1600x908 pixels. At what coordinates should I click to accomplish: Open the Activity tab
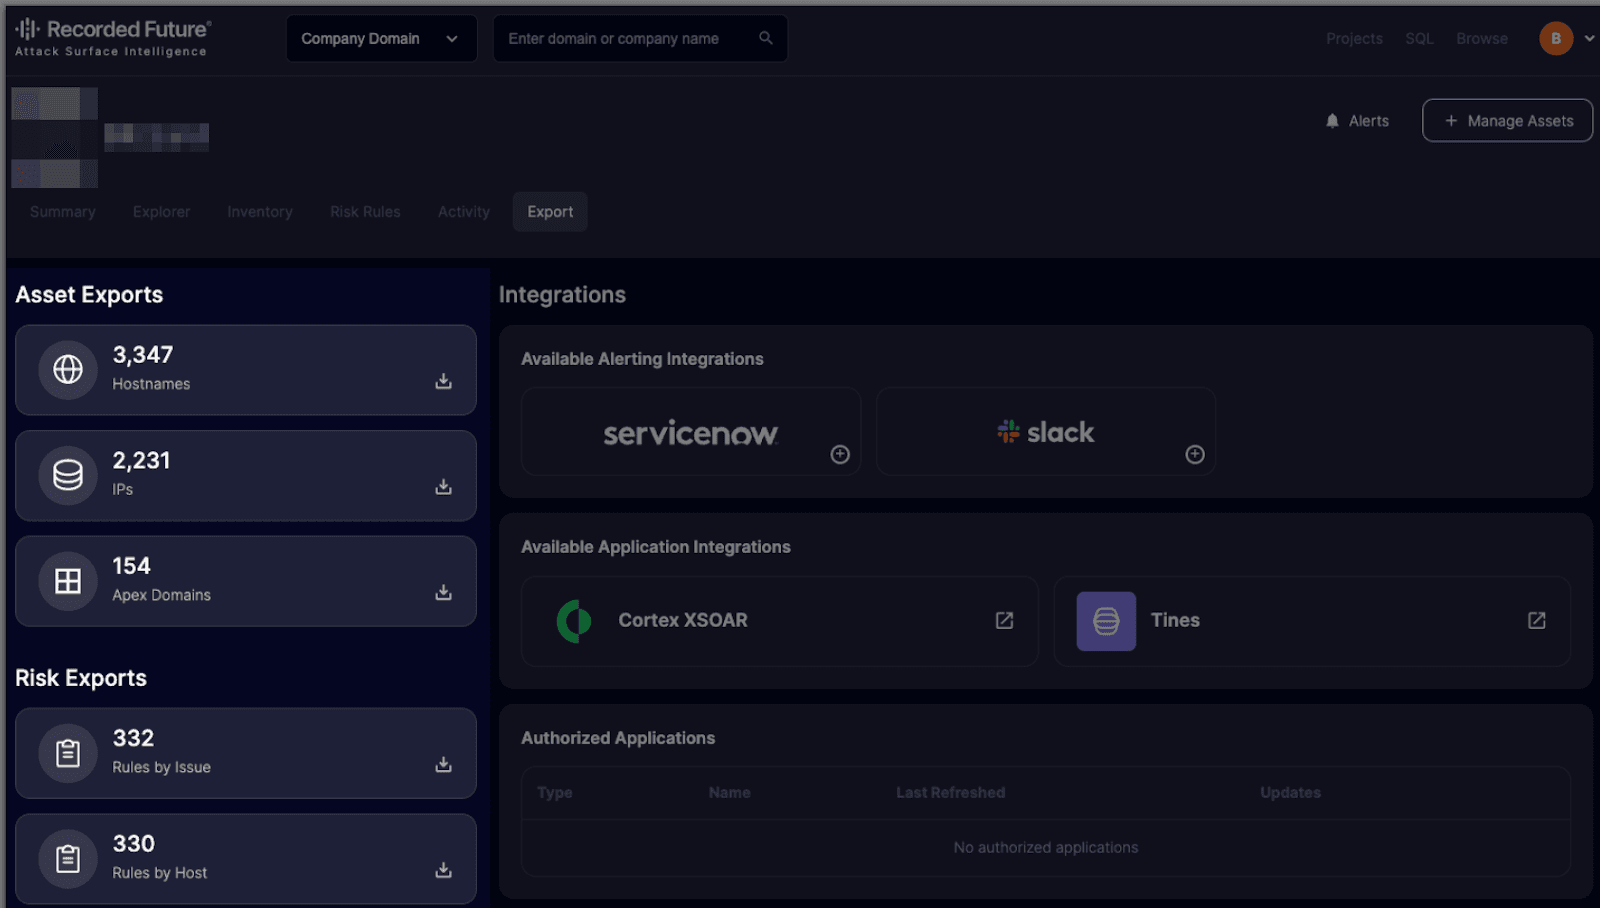[x=464, y=212]
